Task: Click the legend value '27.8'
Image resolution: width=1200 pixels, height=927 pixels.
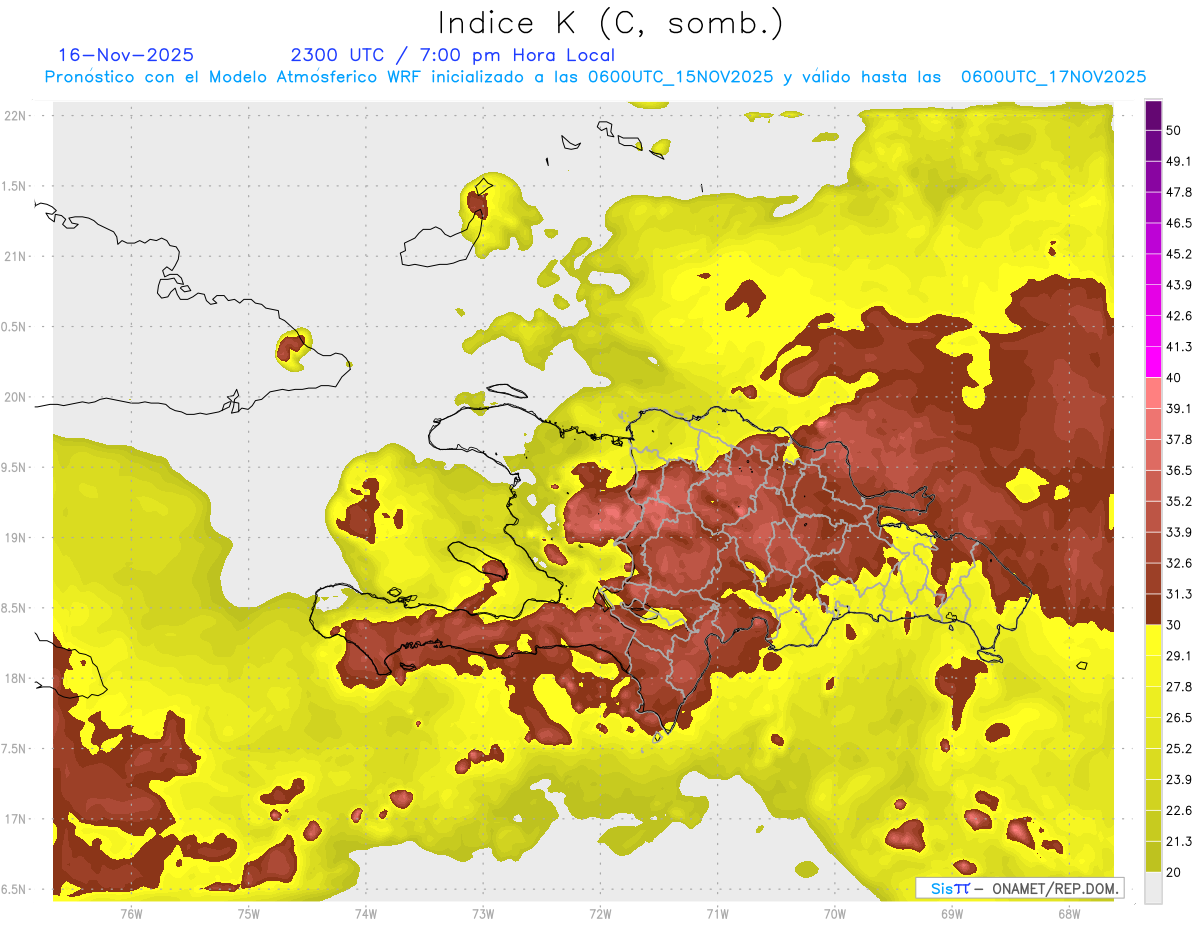Action: [x=1179, y=687]
